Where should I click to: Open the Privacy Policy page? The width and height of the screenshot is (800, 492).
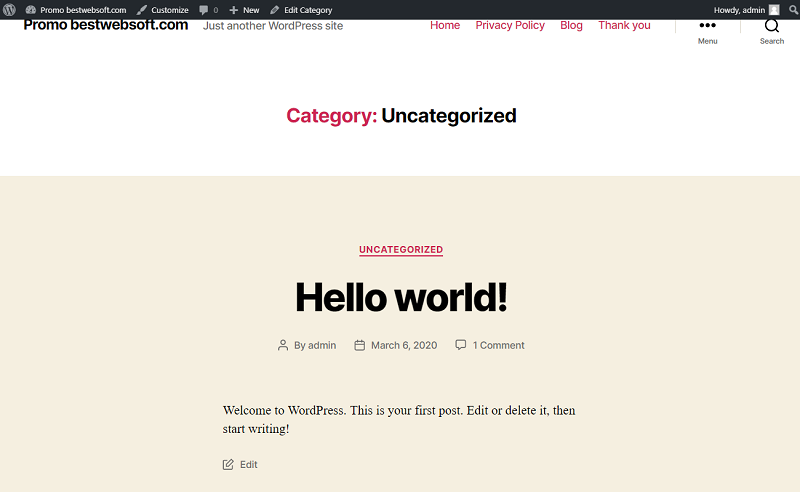(510, 25)
